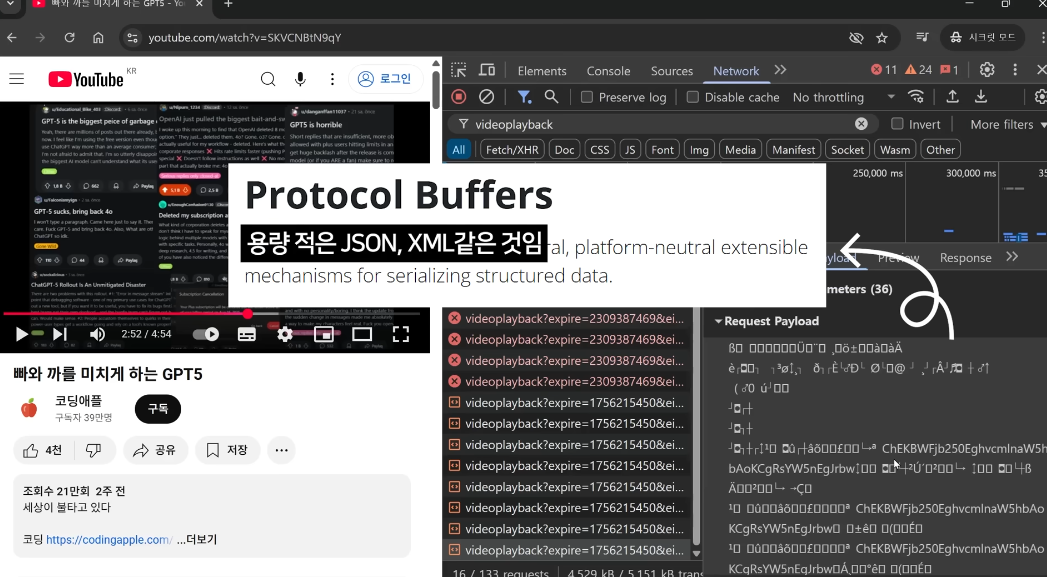This screenshot has width=1047, height=577.
Task: Switch to the Sources tab
Action: coord(672,71)
